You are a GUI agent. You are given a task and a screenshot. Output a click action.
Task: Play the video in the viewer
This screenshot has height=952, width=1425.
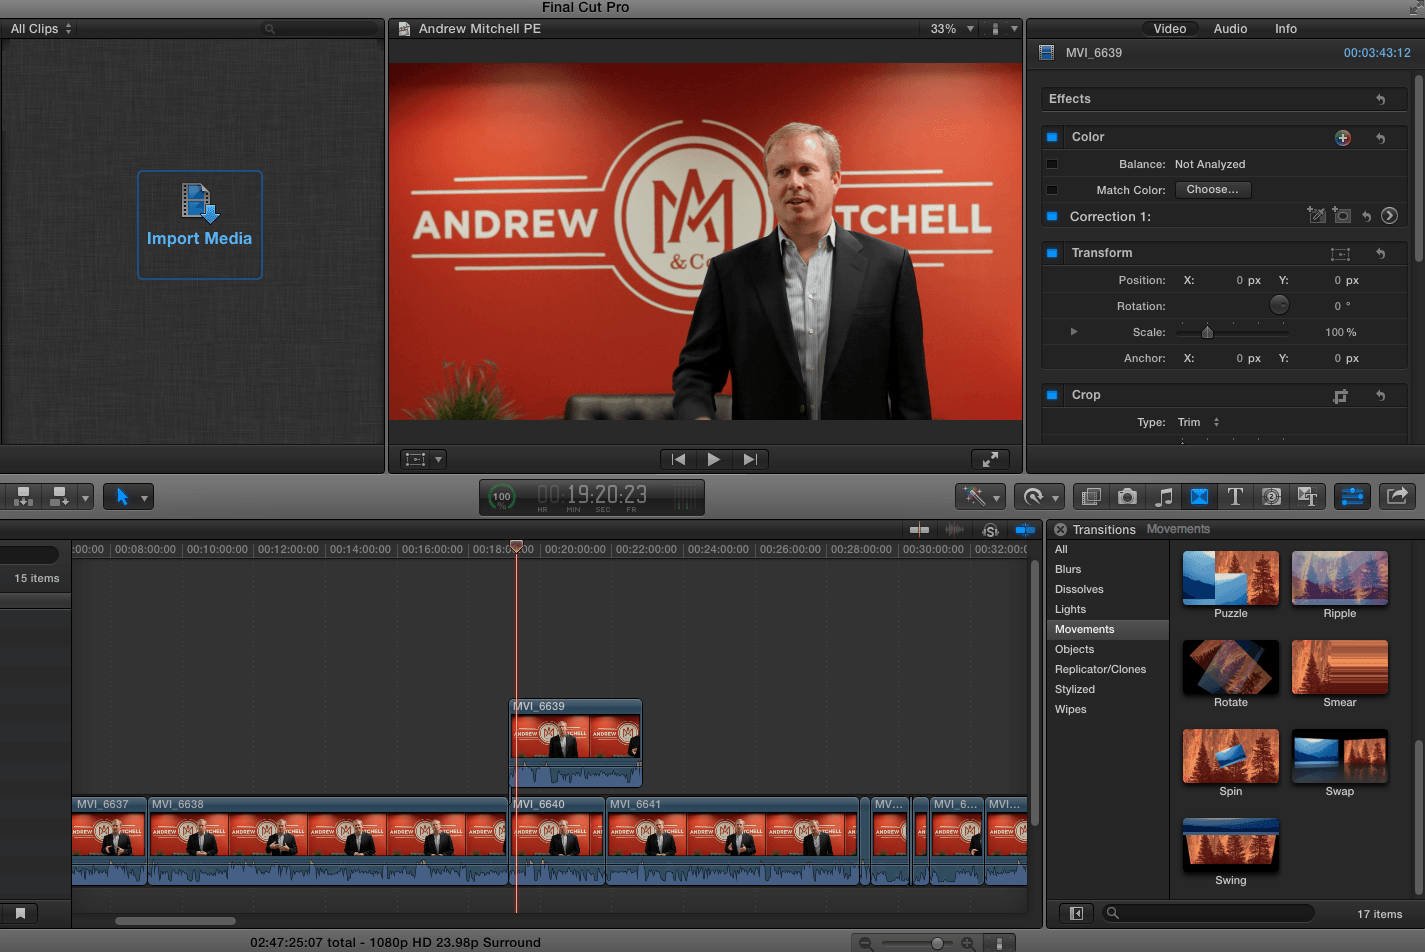tap(713, 459)
